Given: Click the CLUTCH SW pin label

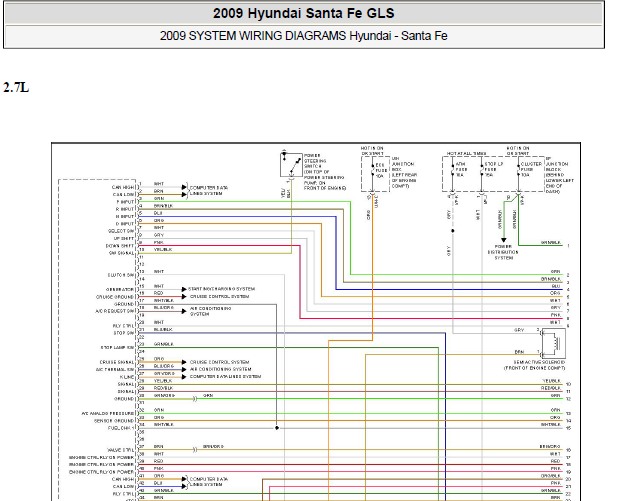Looking at the screenshot, I should 122,274.
